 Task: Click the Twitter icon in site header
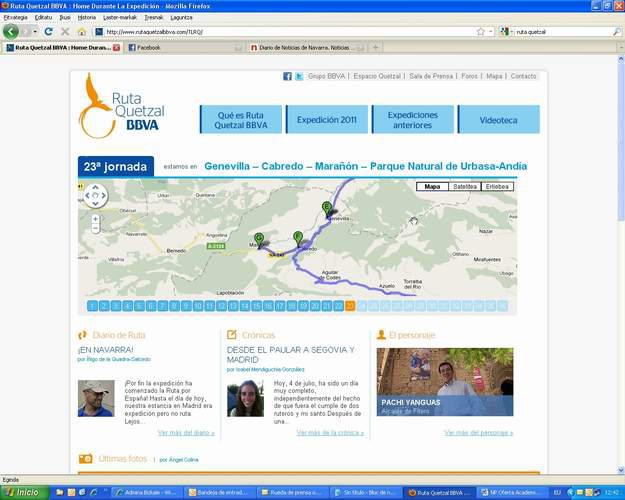tap(299, 76)
